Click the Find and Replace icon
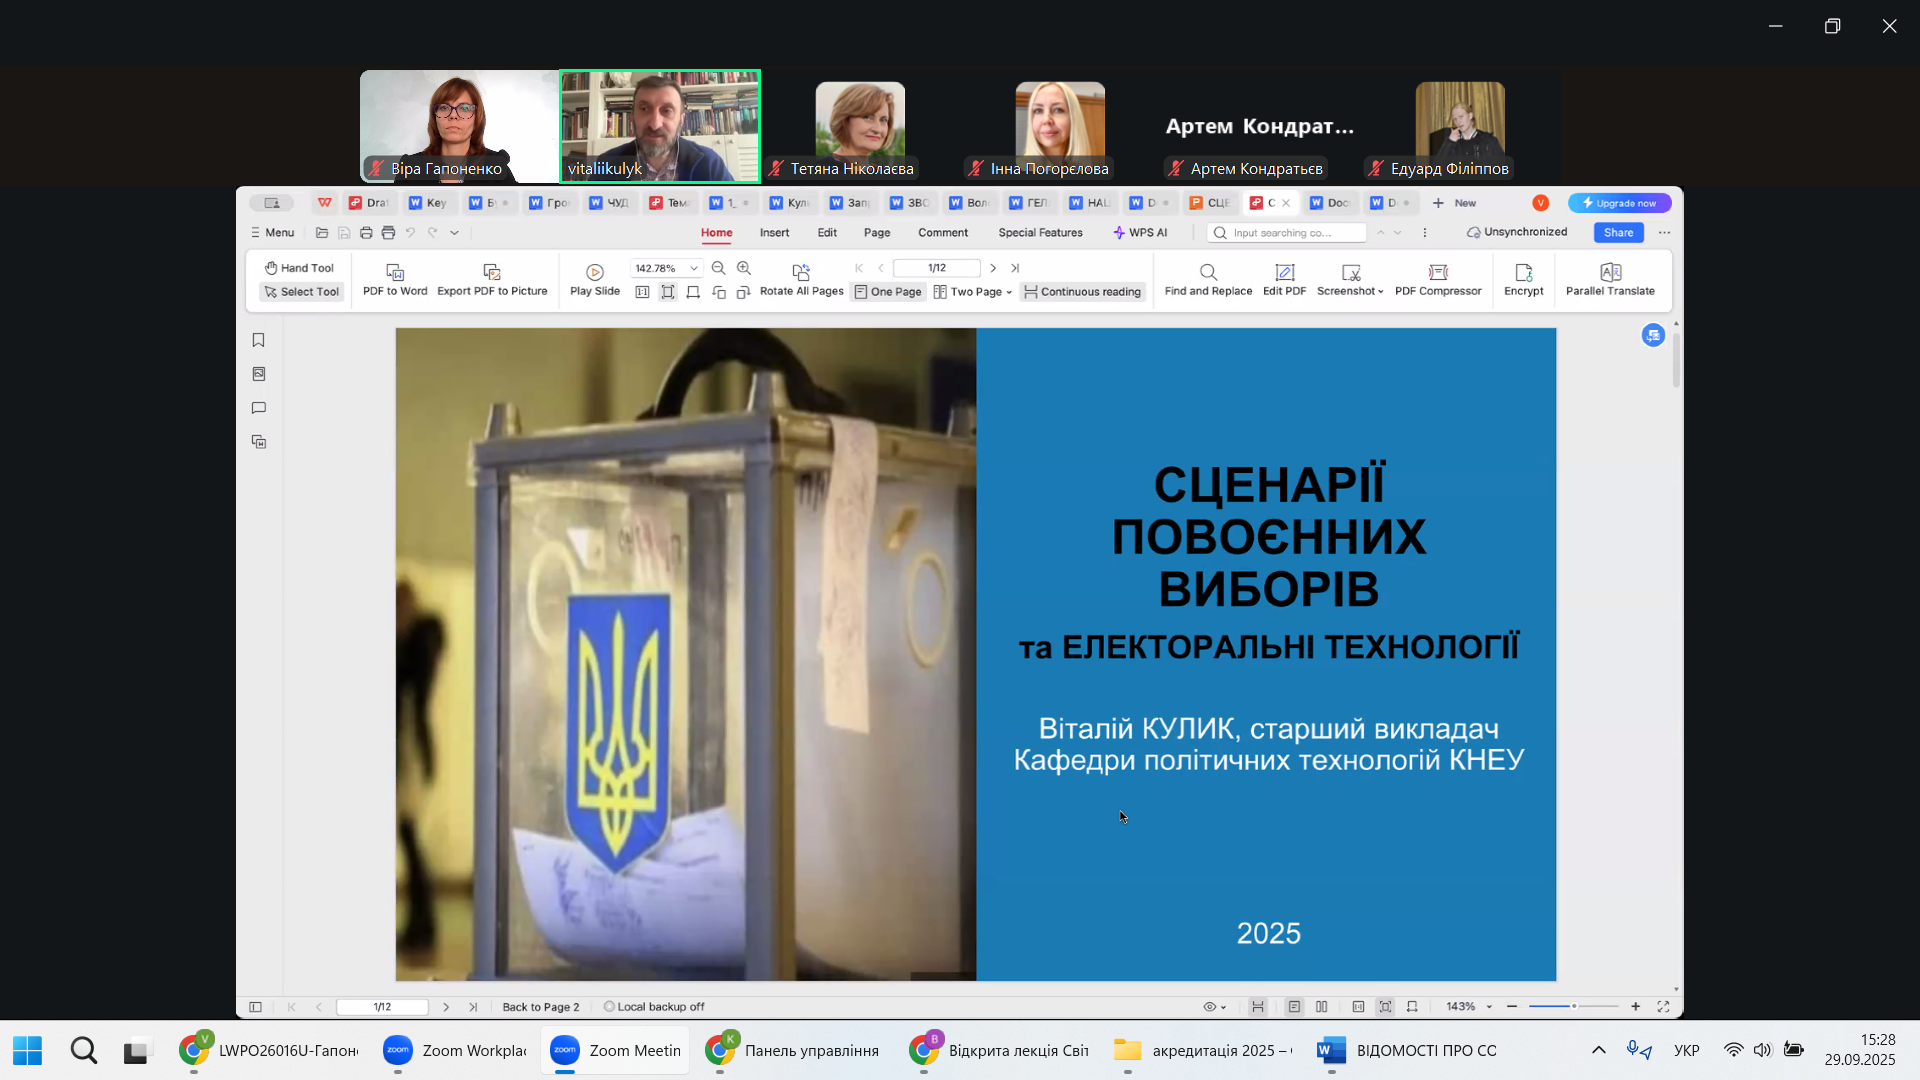Viewport: 1920px width, 1080px height. [1208, 272]
